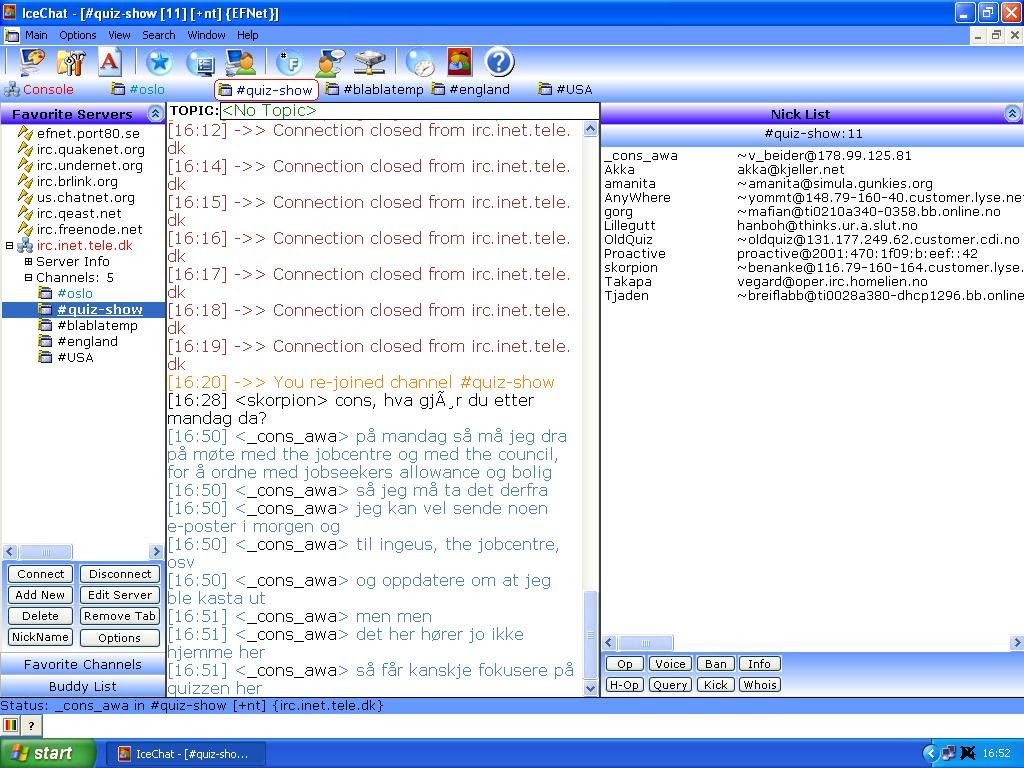Click the Kick button
This screenshot has height=768, width=1024.
(716, 685)
